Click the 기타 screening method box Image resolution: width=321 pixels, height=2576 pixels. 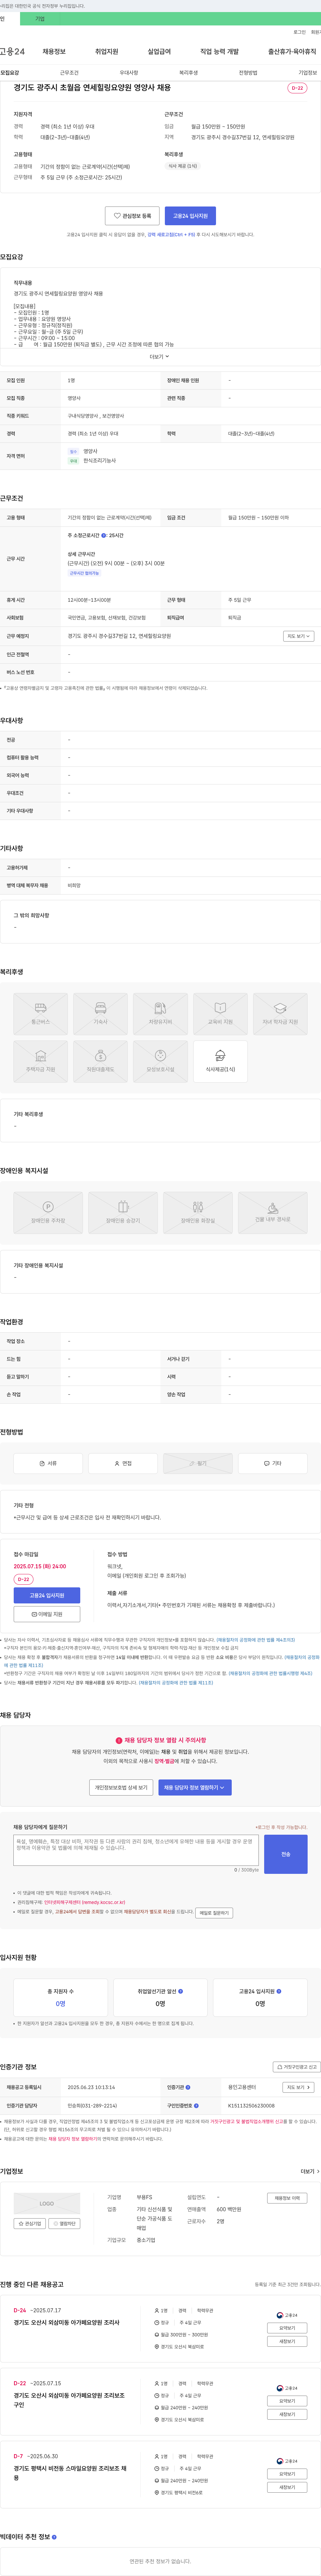[273, 1463]
